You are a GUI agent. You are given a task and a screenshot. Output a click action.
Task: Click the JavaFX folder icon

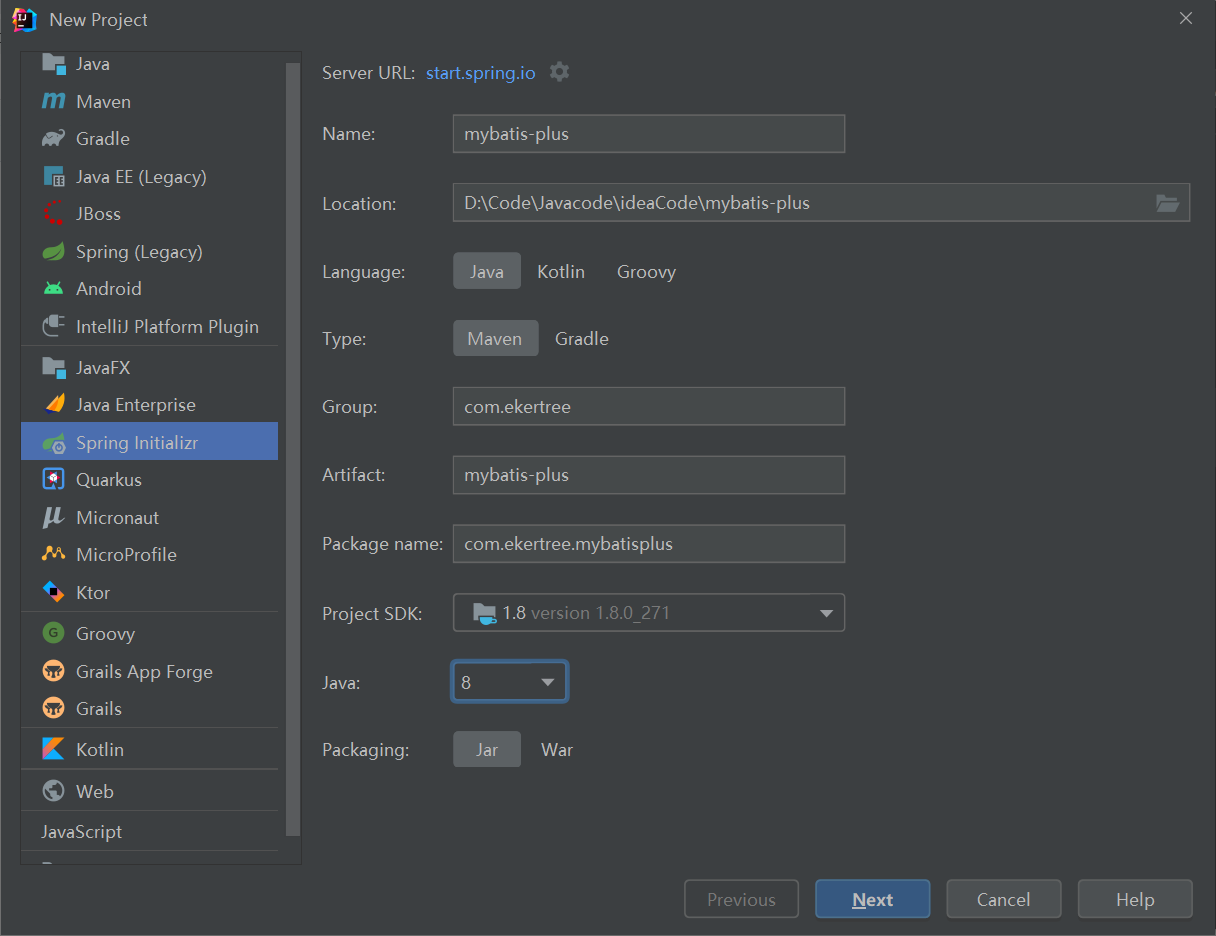pyautogui.click(x=54, y=368)
